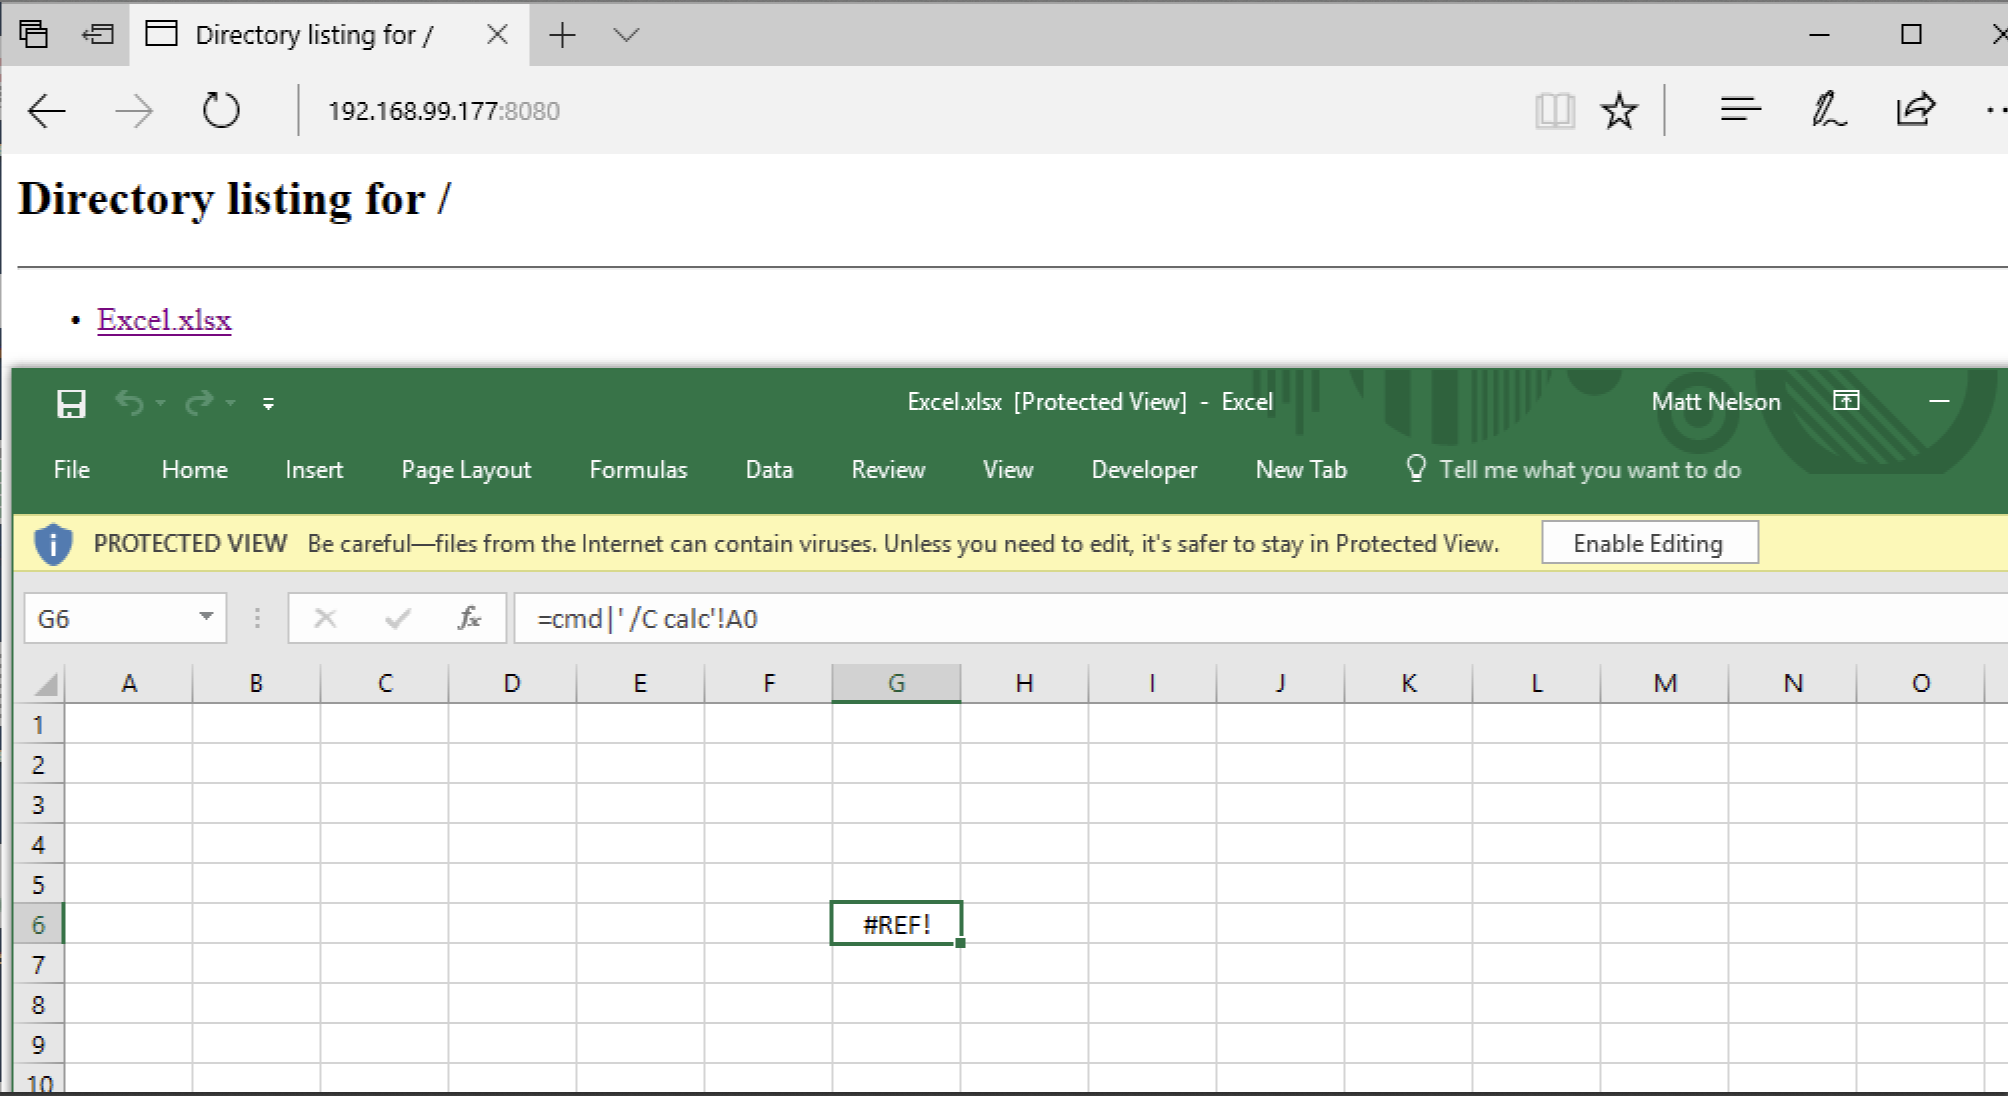Refresh the browser page

[221, 110]
